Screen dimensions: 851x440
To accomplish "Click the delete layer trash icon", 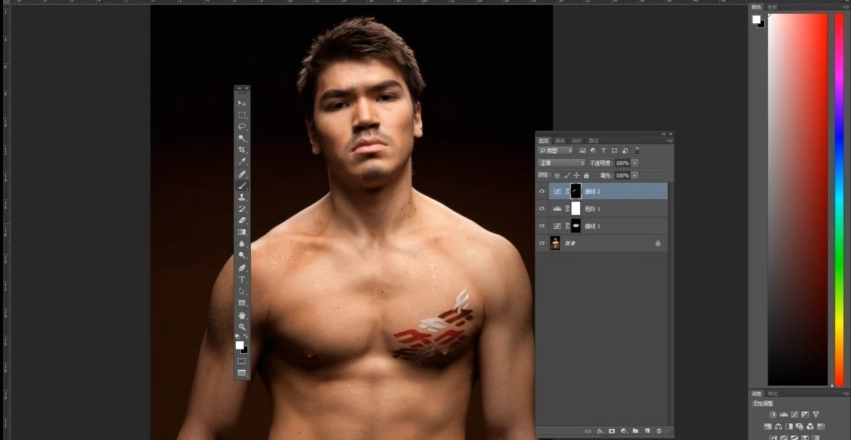I will pos(658,431).
